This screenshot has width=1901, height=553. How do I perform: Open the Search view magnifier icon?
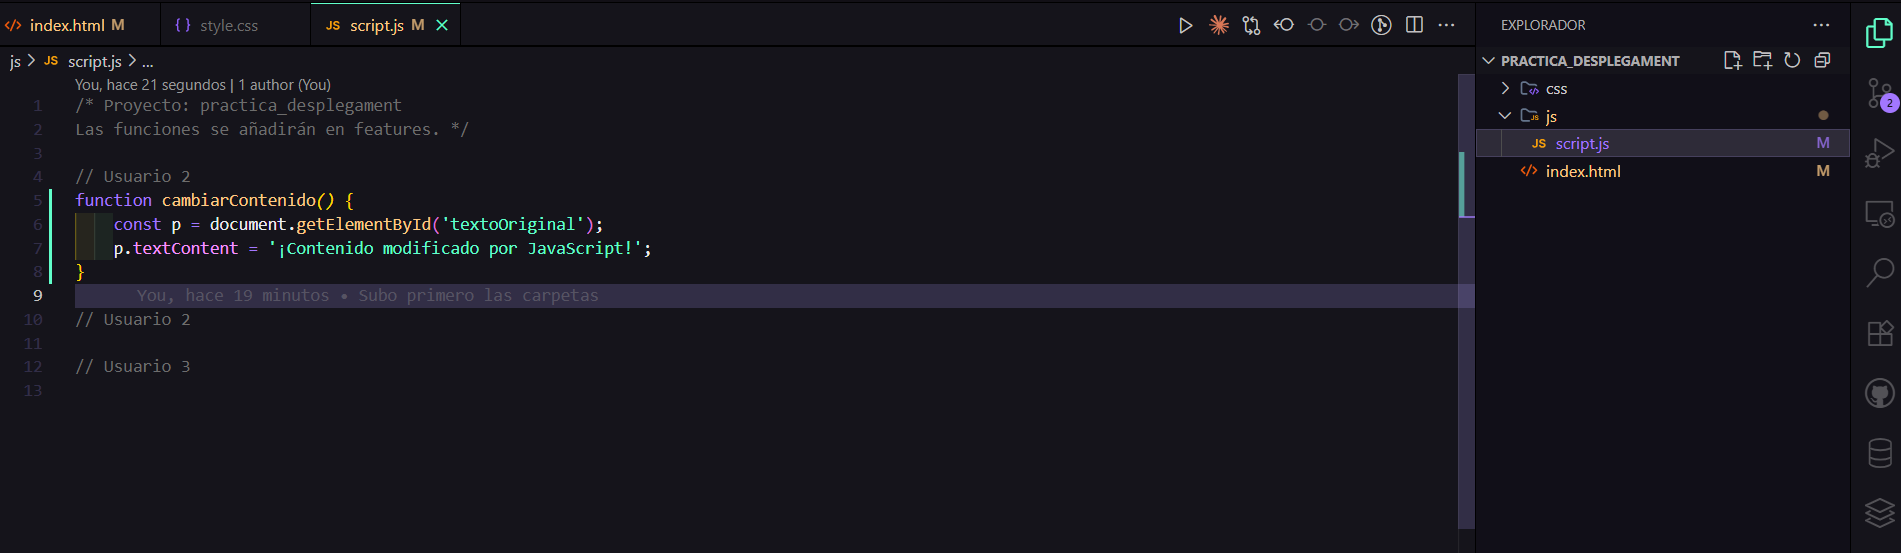(1880, 272)
